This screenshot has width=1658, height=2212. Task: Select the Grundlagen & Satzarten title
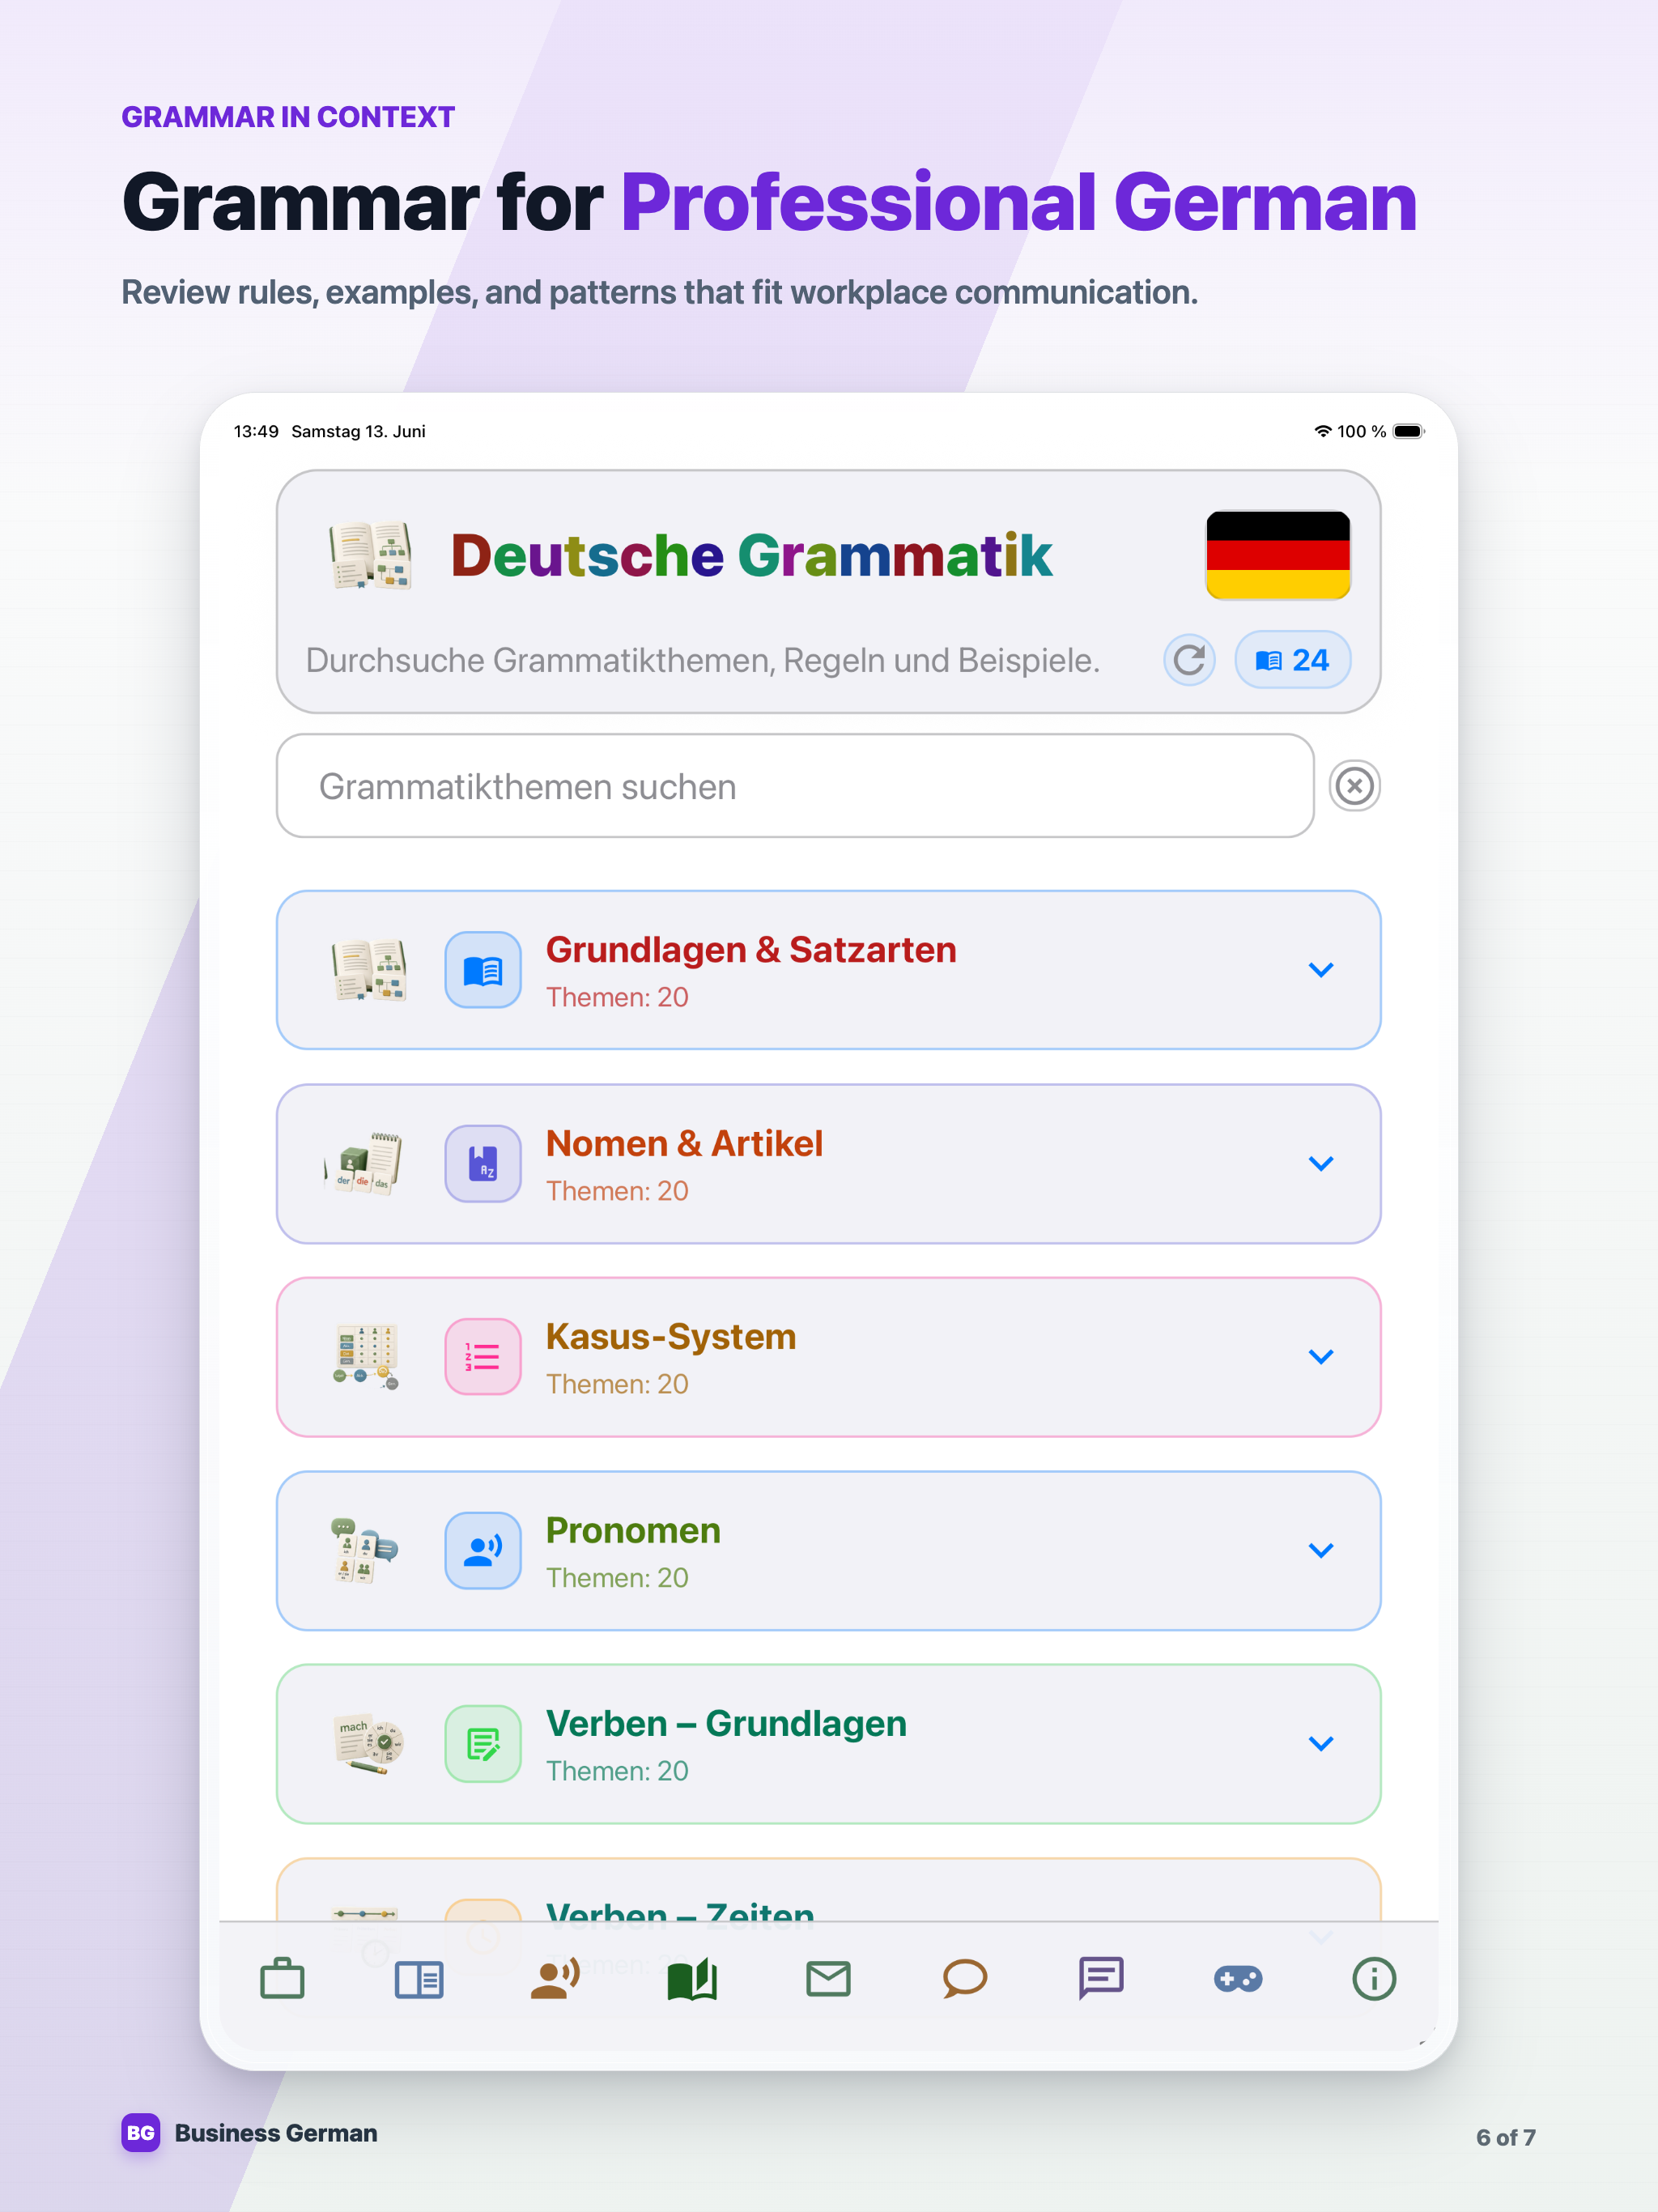tap(751, 950)
